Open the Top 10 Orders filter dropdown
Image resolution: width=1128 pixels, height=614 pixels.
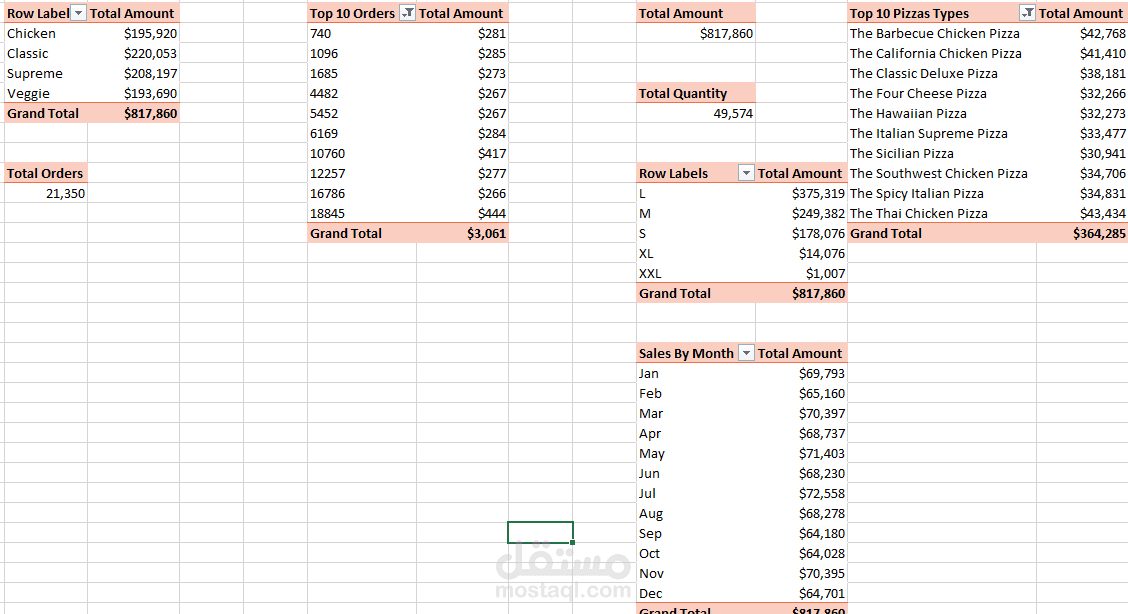pyautogui.click(x=407, y=13)
